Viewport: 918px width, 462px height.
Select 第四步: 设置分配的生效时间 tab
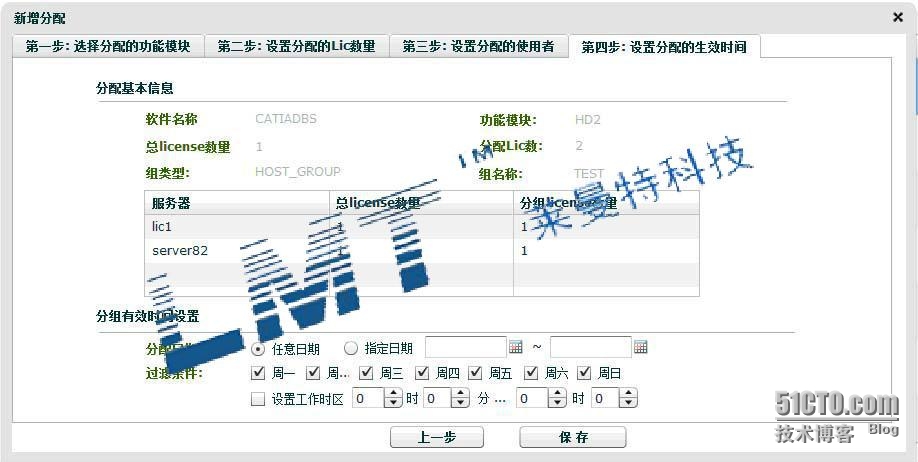coord(664,47)
